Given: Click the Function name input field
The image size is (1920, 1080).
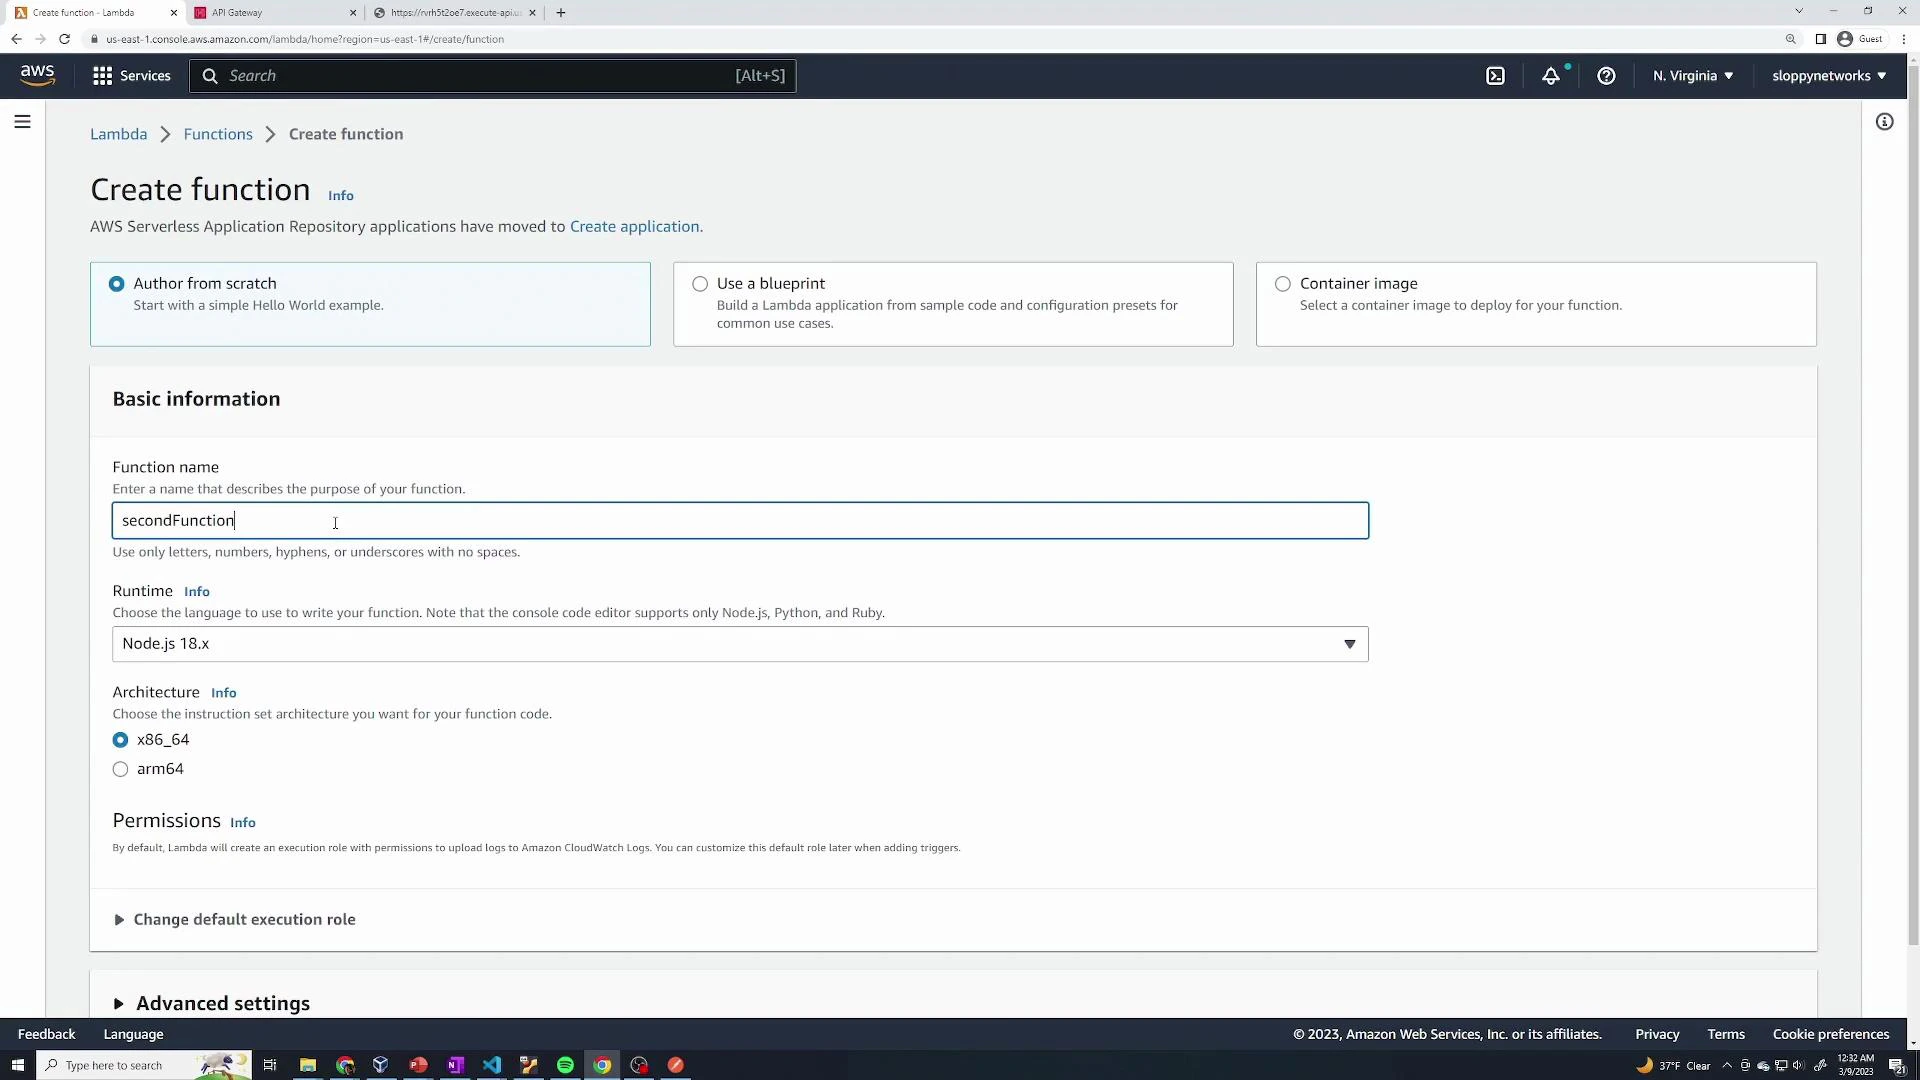Looking at the screenshot, I should 740,520.
